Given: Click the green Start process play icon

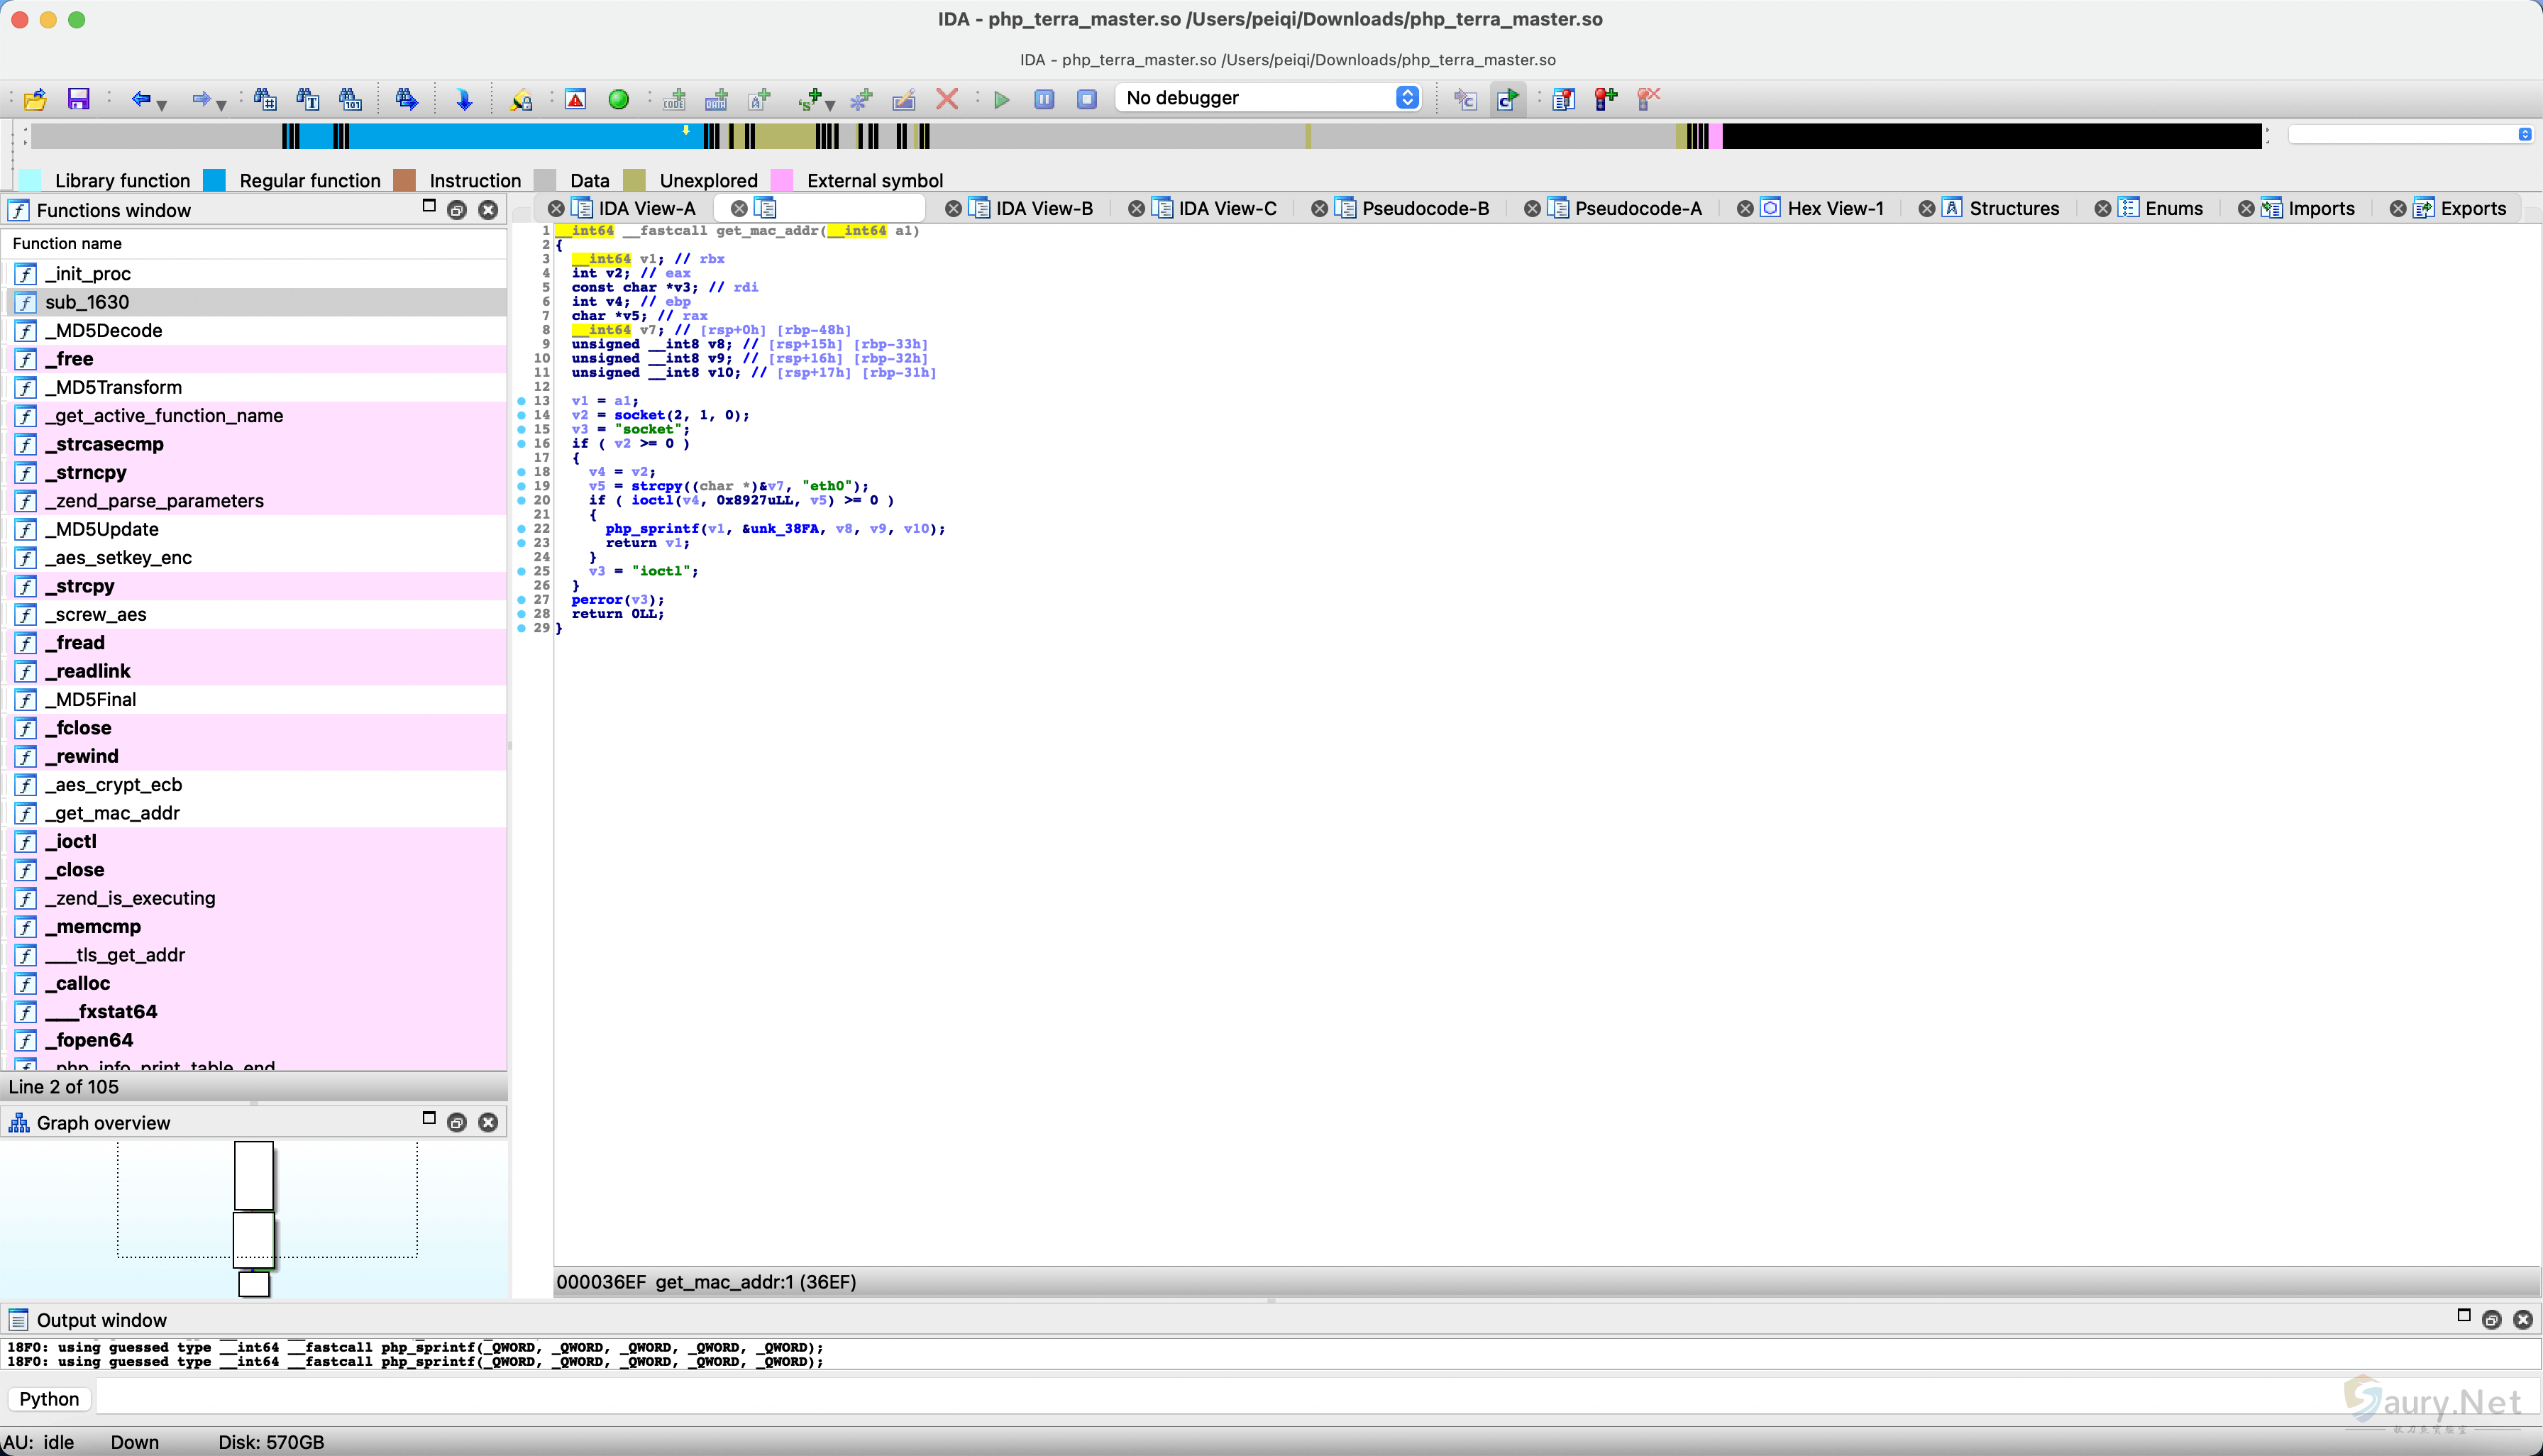Looking at the screenshot, I should click(1001, 99).
